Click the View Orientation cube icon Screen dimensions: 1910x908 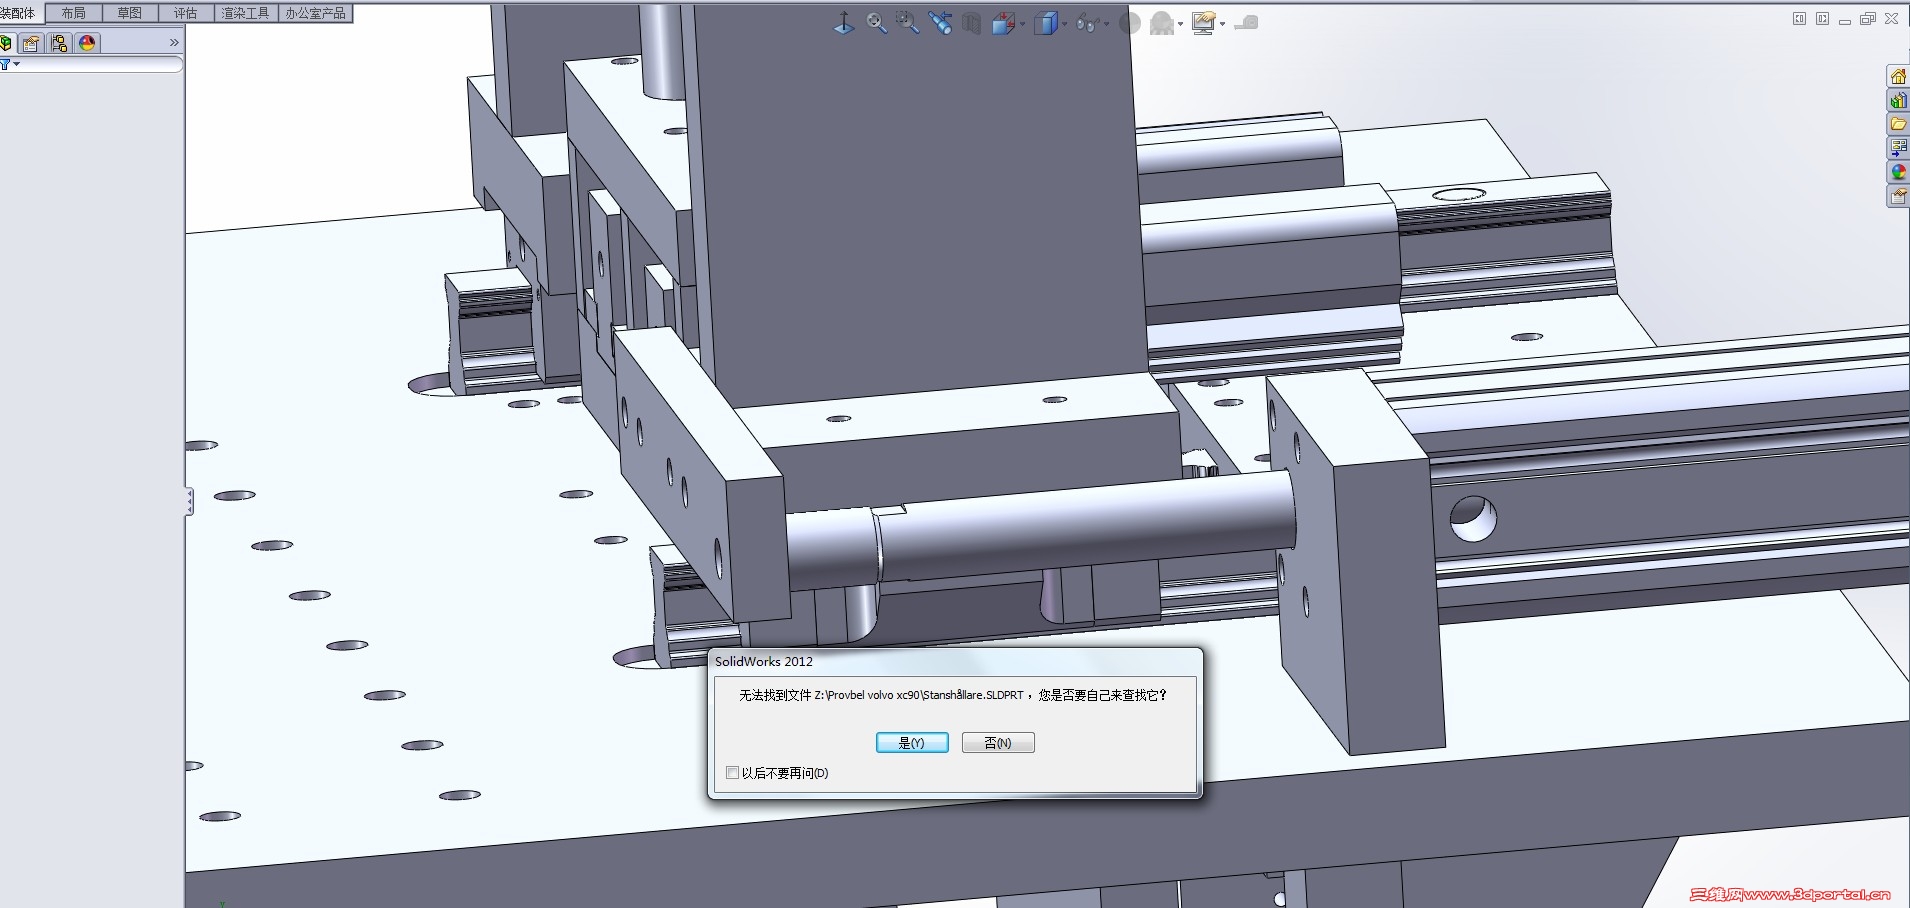(x=1002, y=24)
